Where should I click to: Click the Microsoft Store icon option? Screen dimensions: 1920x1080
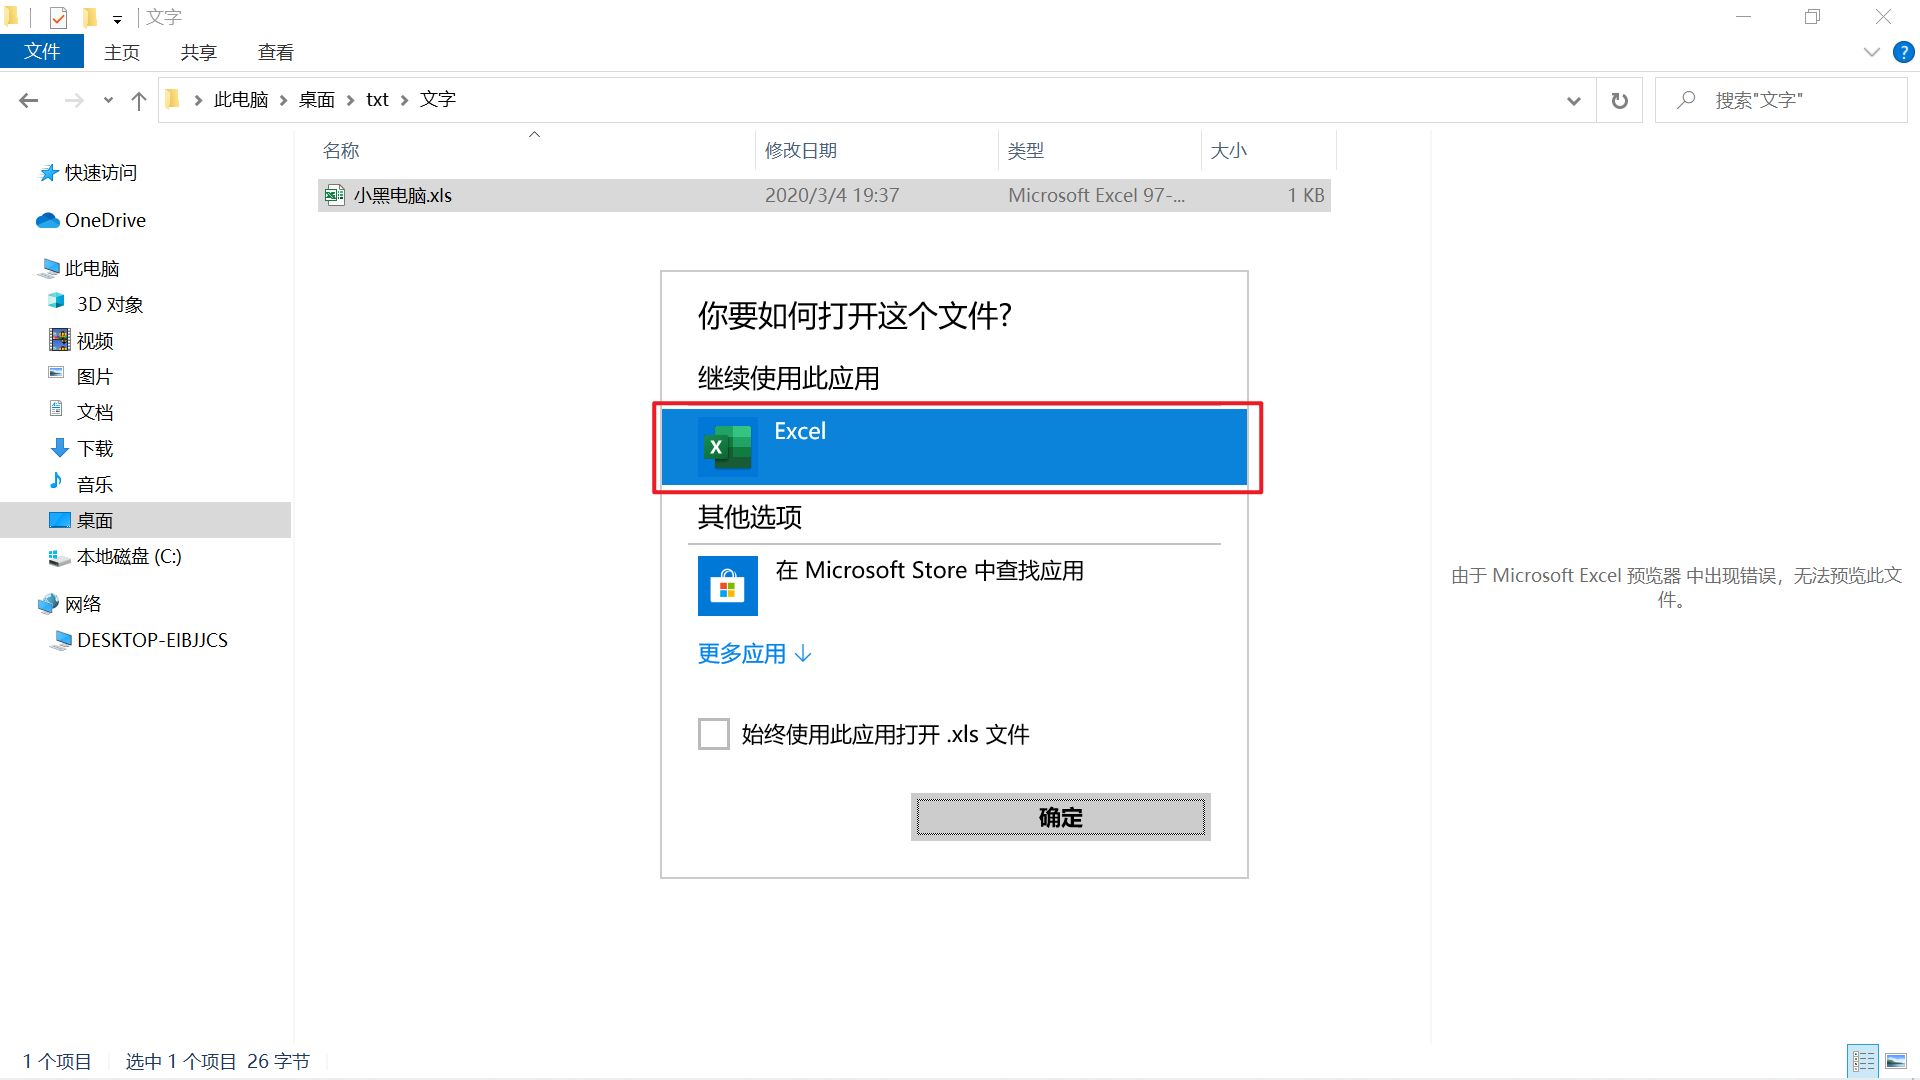pyautogui.click(x=727, y=586)
